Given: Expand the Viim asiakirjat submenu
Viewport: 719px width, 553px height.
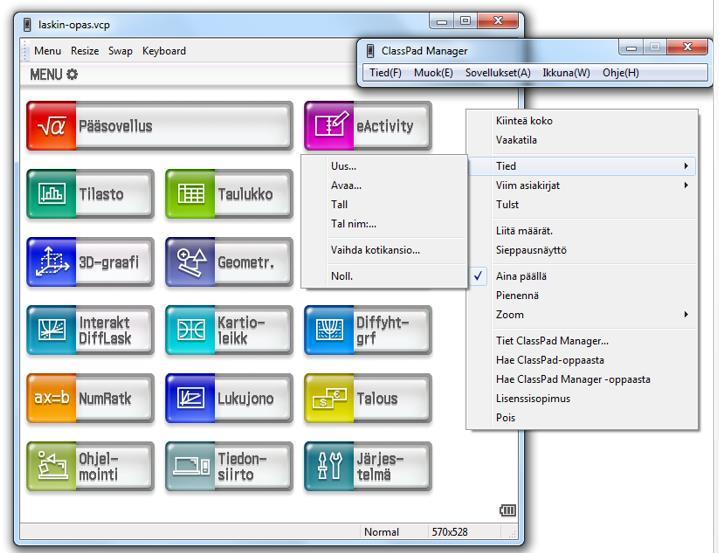Looking at the screenshot, I should tap(582, 185).
